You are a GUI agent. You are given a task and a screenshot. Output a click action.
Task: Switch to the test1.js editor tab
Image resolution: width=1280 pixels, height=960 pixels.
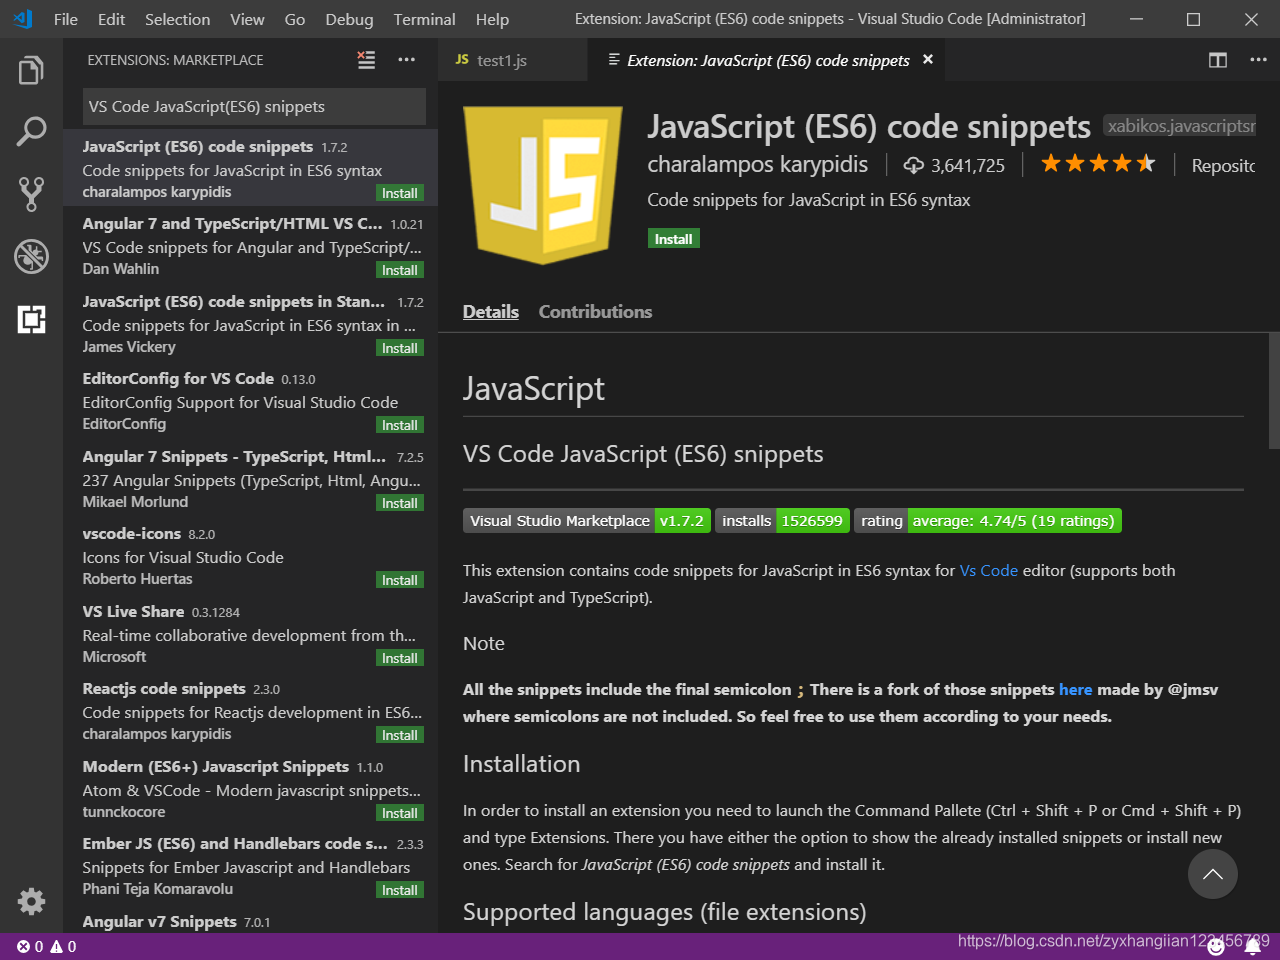pos(502,60)
